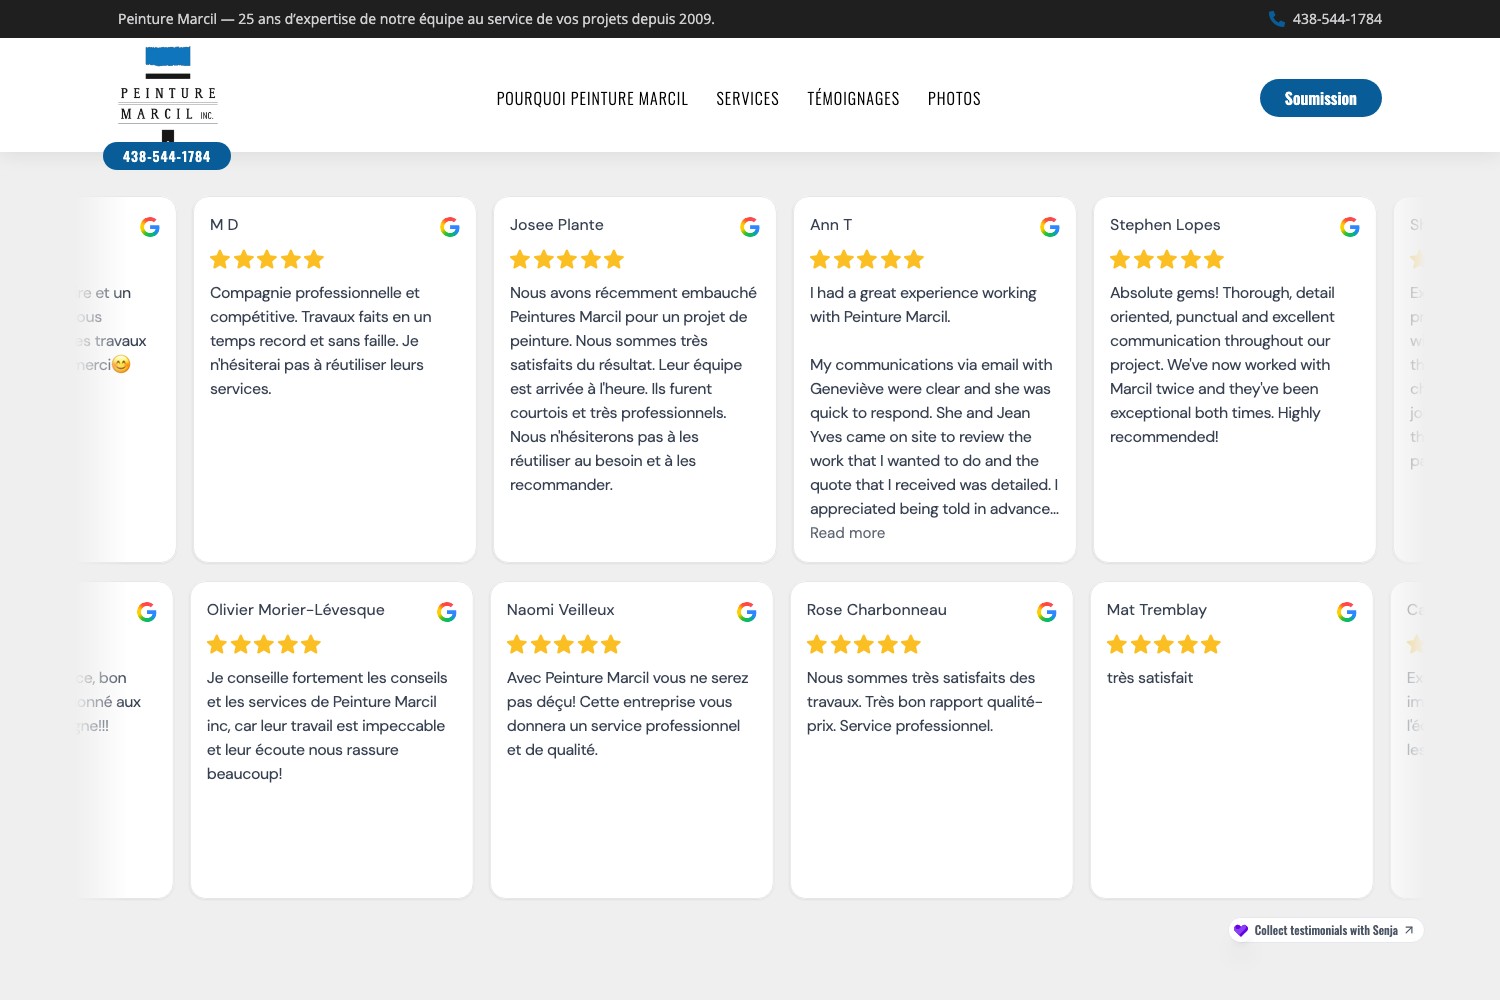Screen dimensions: 1500x1000
Task: Open Pourquoi Peinture Marcil menu item
Action: click(x=592, y=99)
